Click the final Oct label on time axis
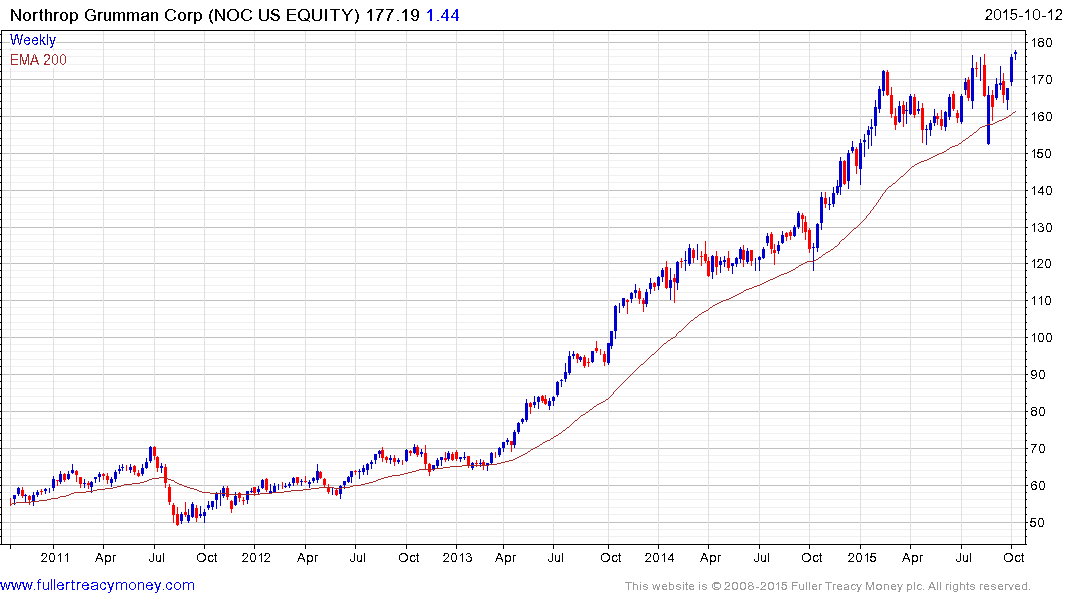This screenshot has width=1075, height=600. click(x=1014, y=557)
